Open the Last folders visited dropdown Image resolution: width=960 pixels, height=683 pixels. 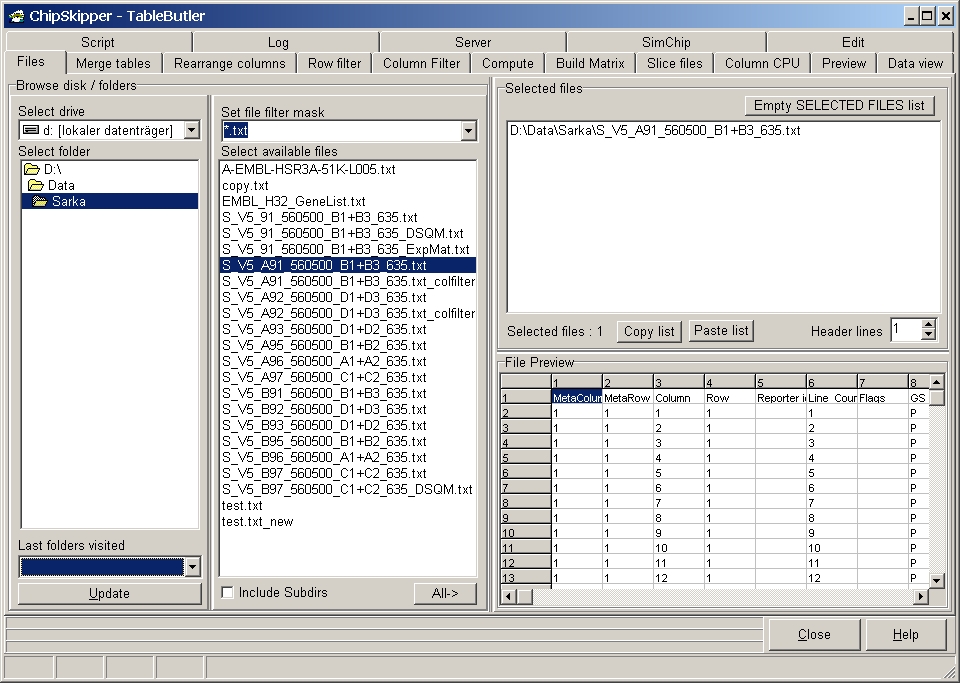click(x=192, y=567)
